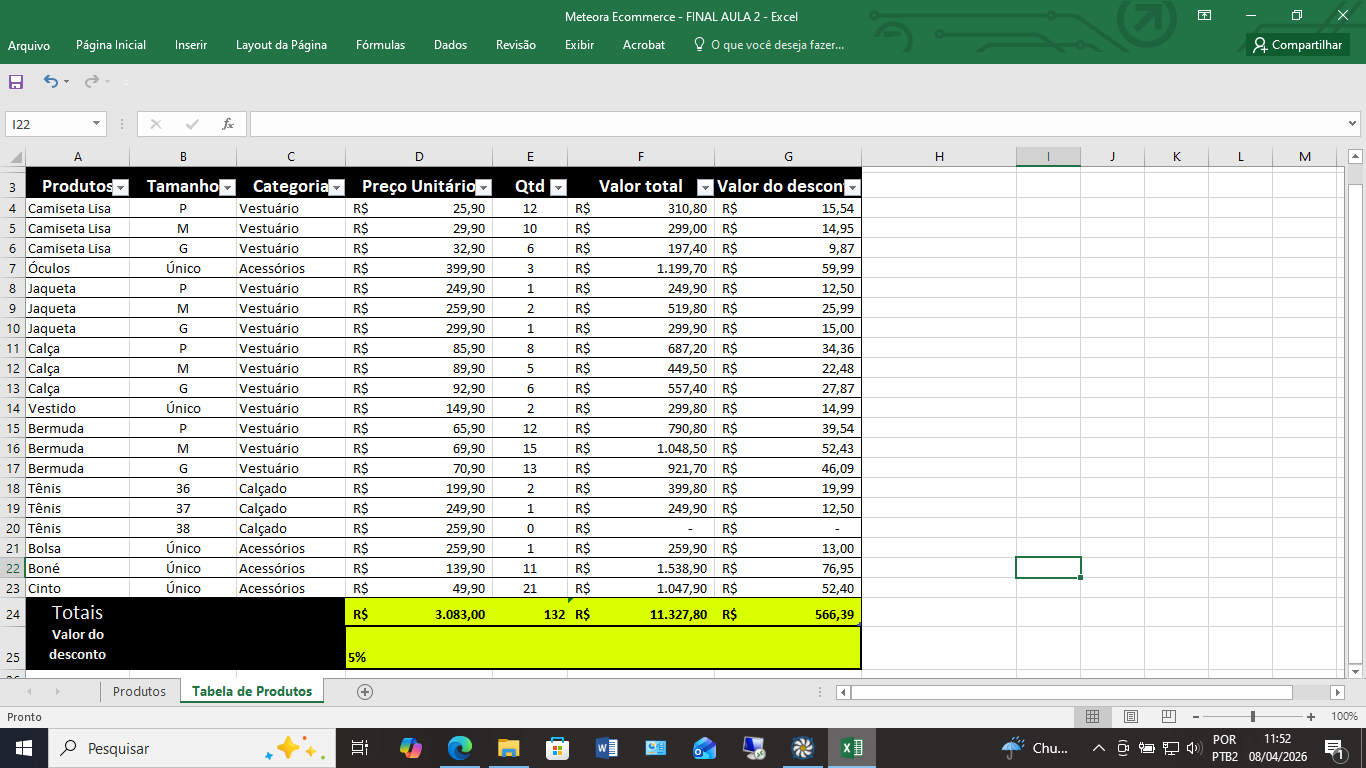This screenshot has height=768, width=1366.
Task: Open the Fórmulas ribbon tab
Action: click(380, 45)
